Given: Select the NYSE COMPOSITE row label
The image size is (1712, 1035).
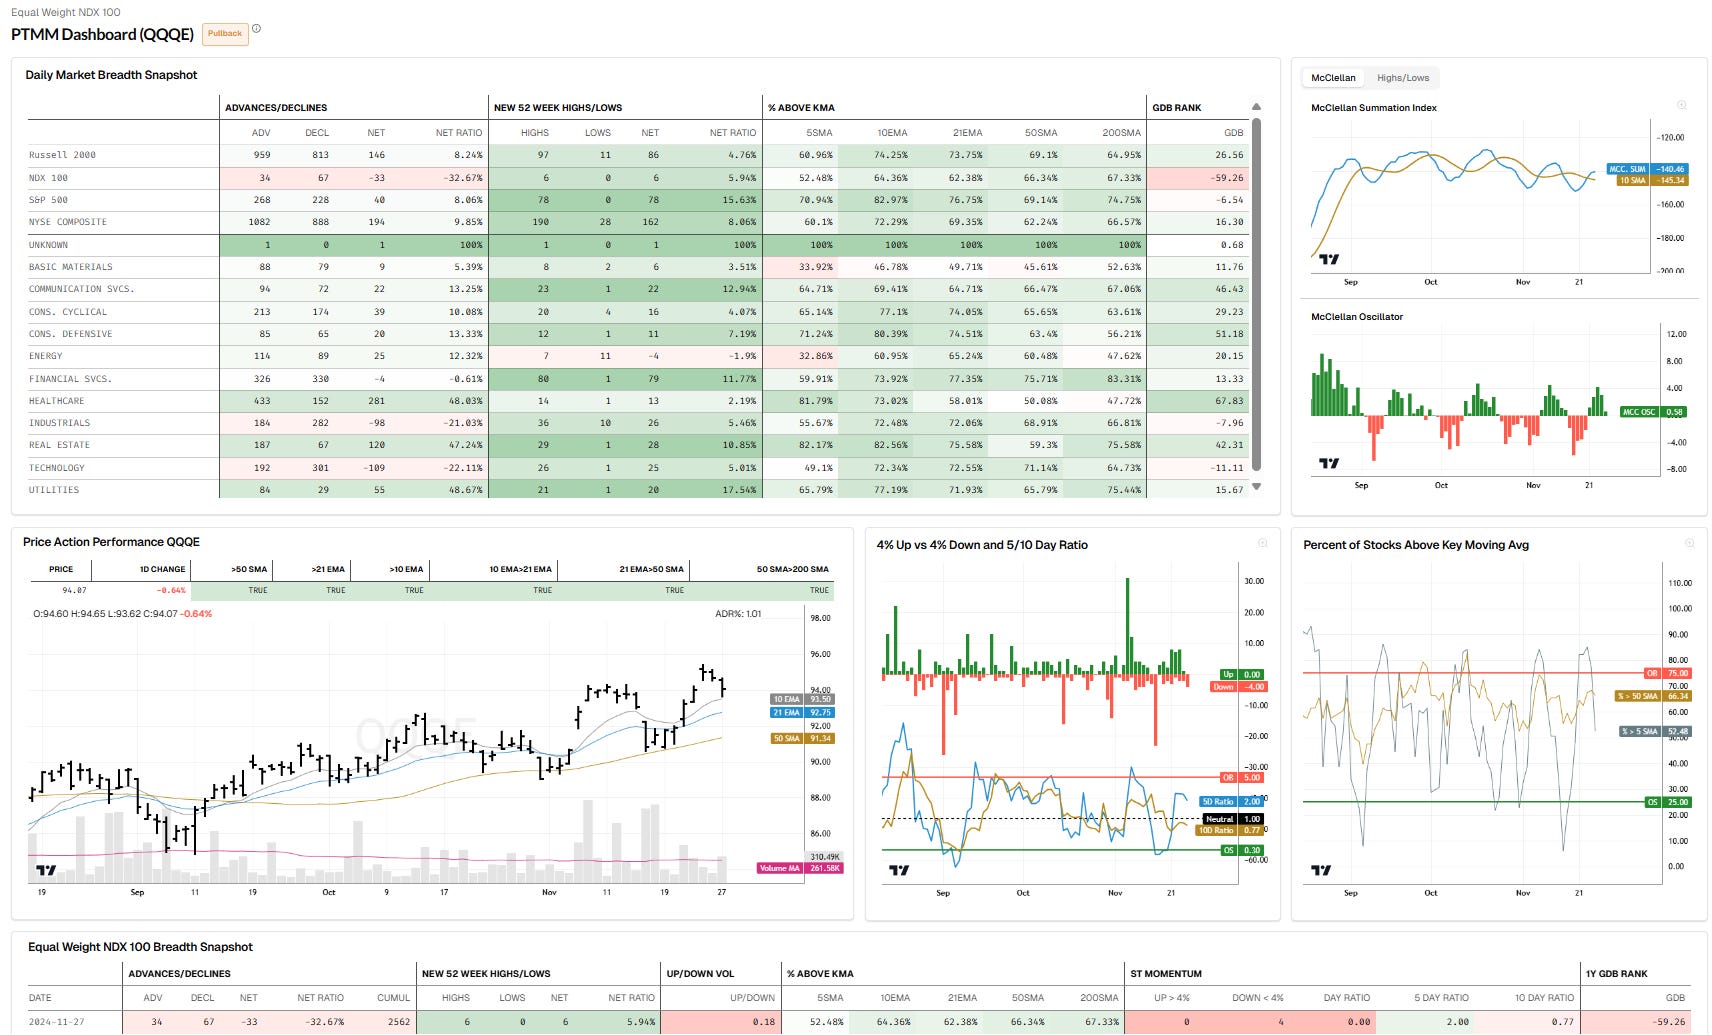Looking at the screenshot, I should [x=68, y=222].
